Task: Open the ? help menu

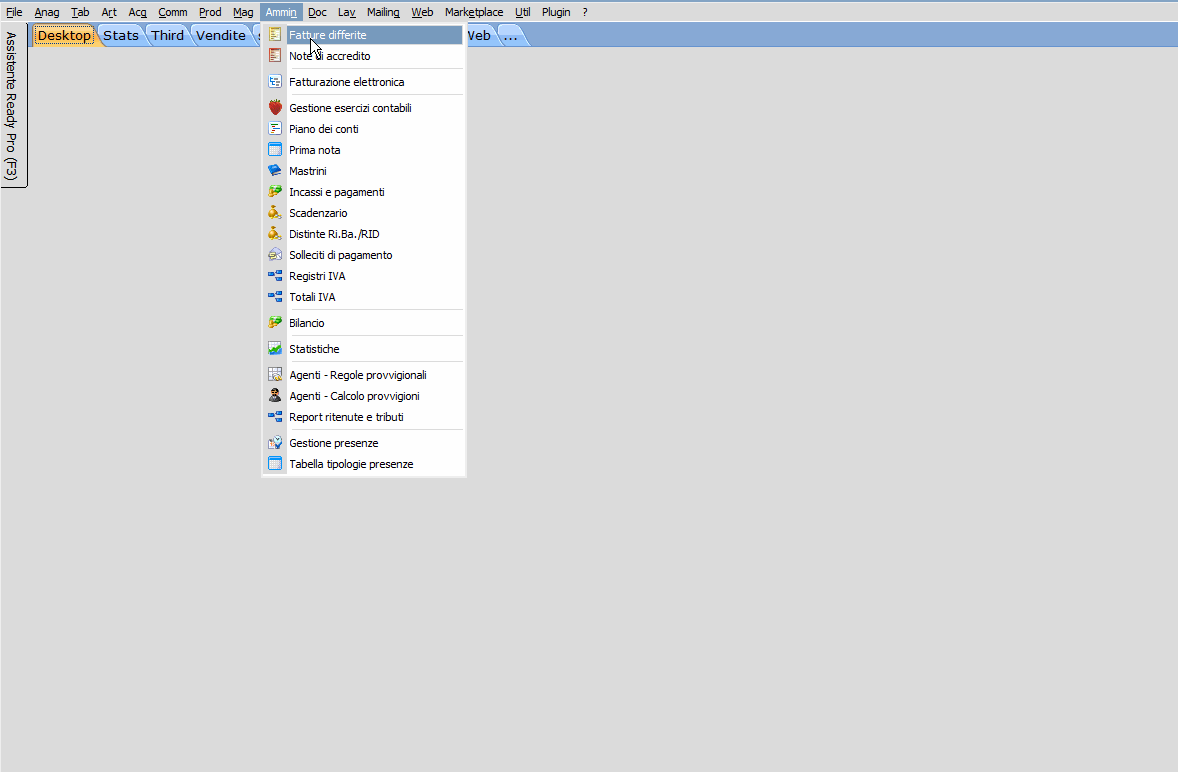Action: (x=585, y=12)
